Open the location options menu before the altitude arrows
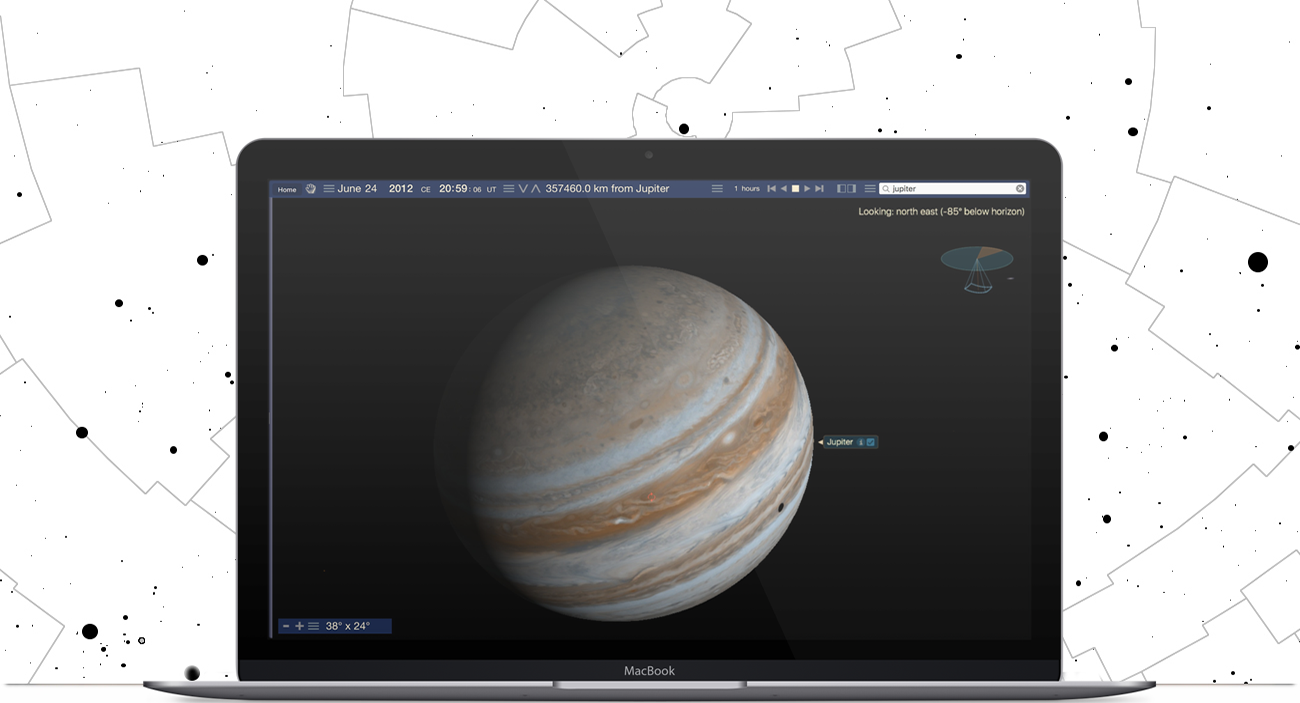 pyautogui.click(x=509, y=188)
